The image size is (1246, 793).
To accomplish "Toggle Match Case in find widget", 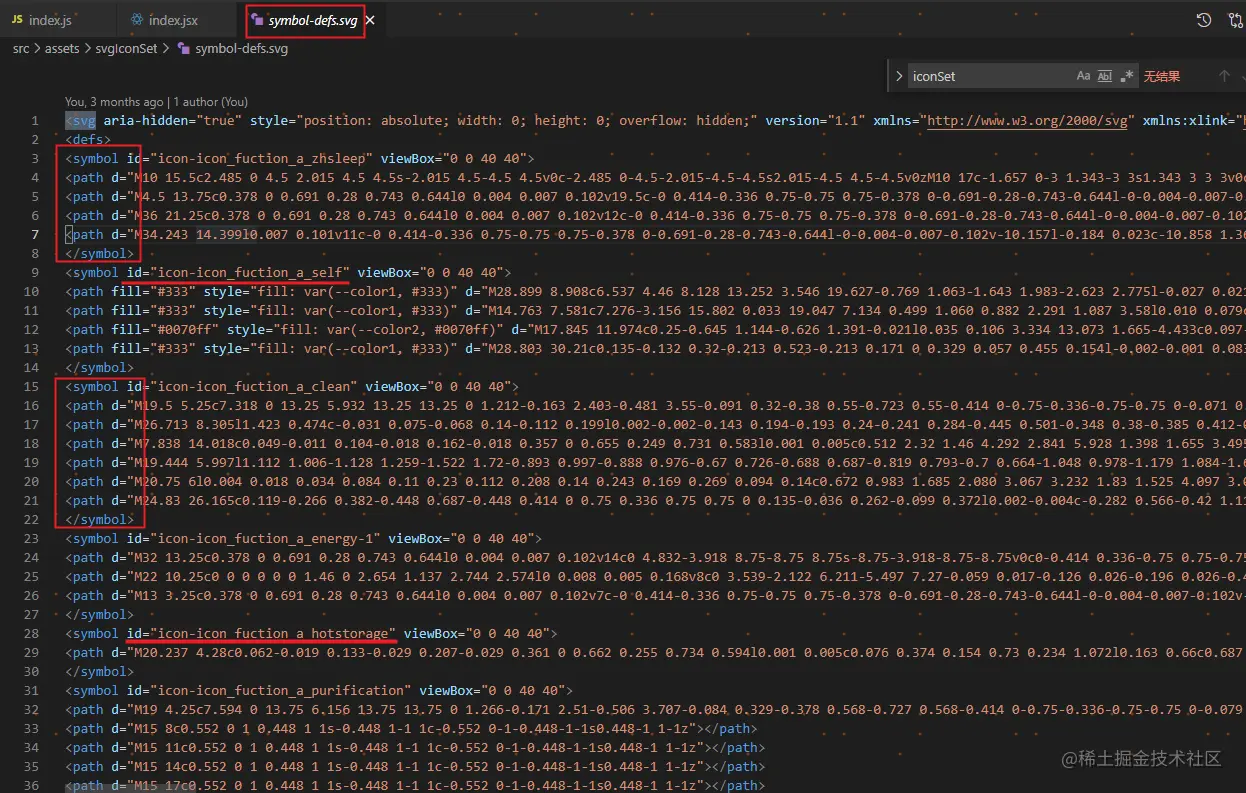I will [1083, 76].
